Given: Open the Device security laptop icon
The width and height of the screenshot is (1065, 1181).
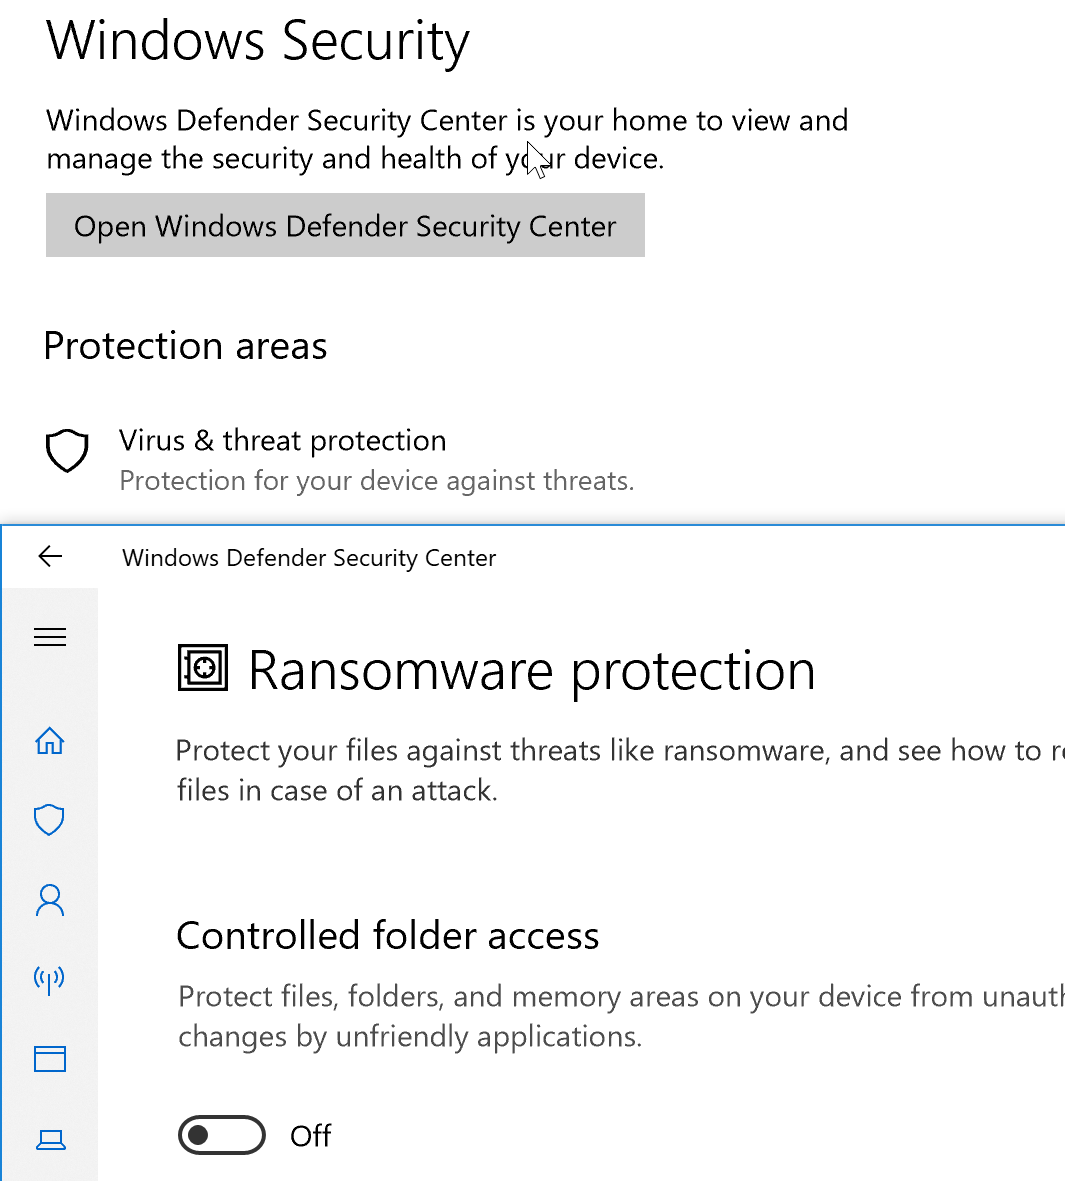Looking at the screenshot, I should pyautogui.click(x=50, y=1139).
